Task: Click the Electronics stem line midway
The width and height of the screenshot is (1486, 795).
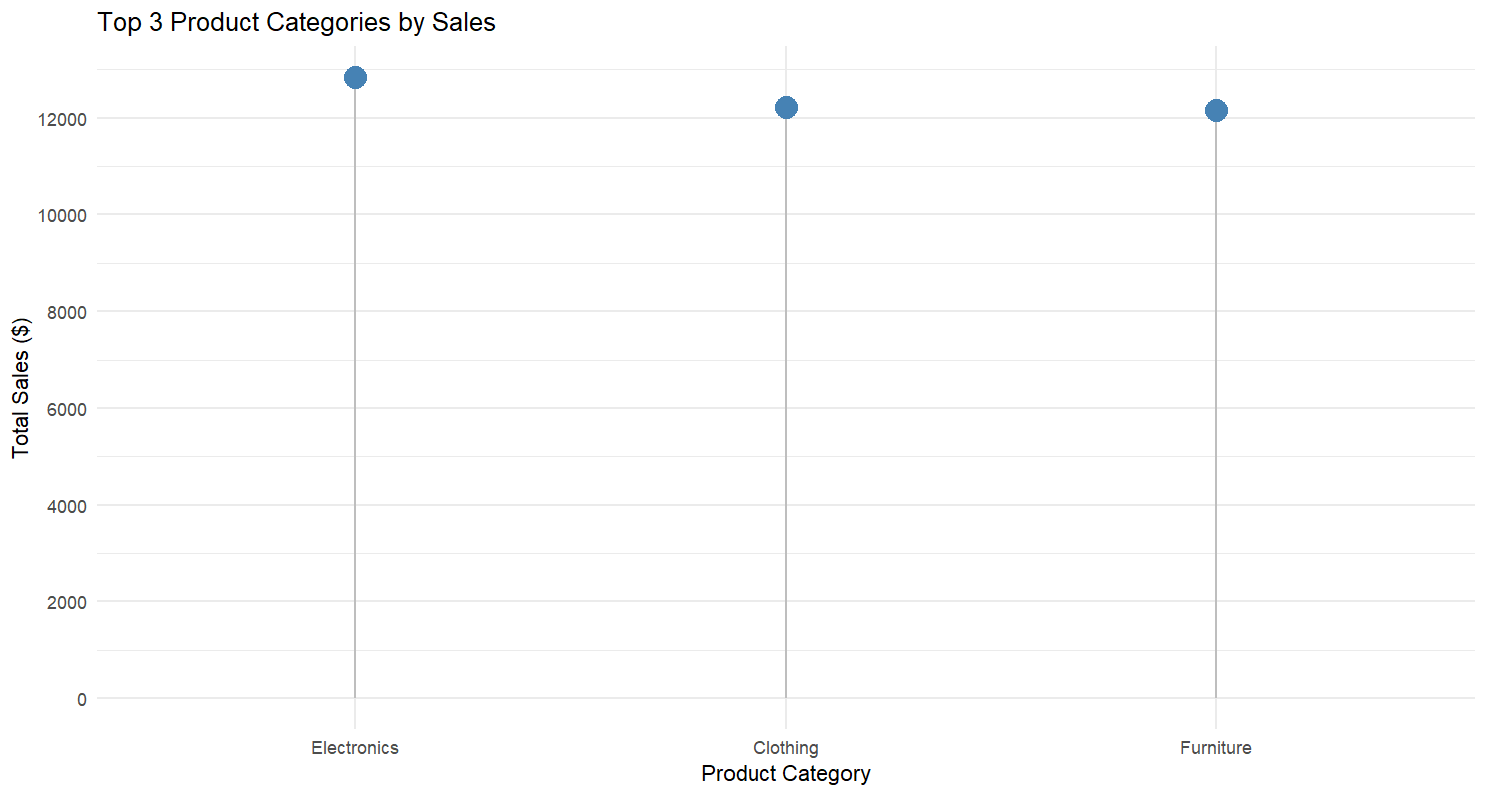Action: click(x=355, y=388)
